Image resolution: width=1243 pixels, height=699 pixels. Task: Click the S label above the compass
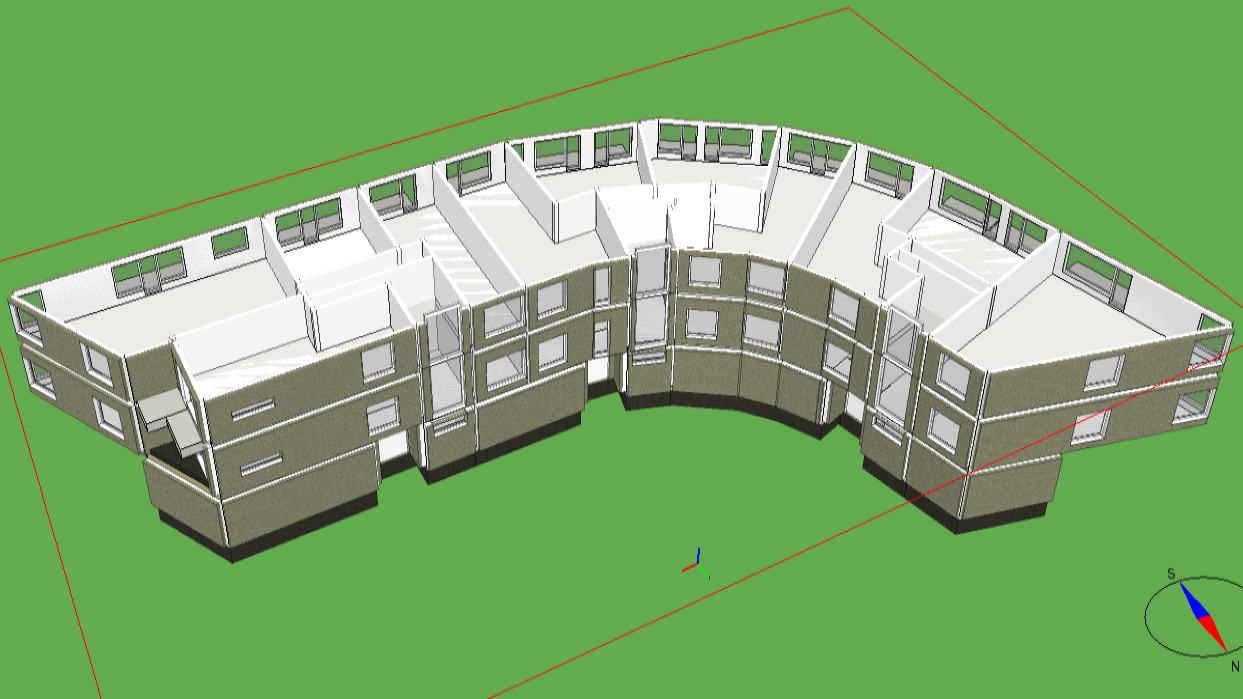click(1170, 574)
